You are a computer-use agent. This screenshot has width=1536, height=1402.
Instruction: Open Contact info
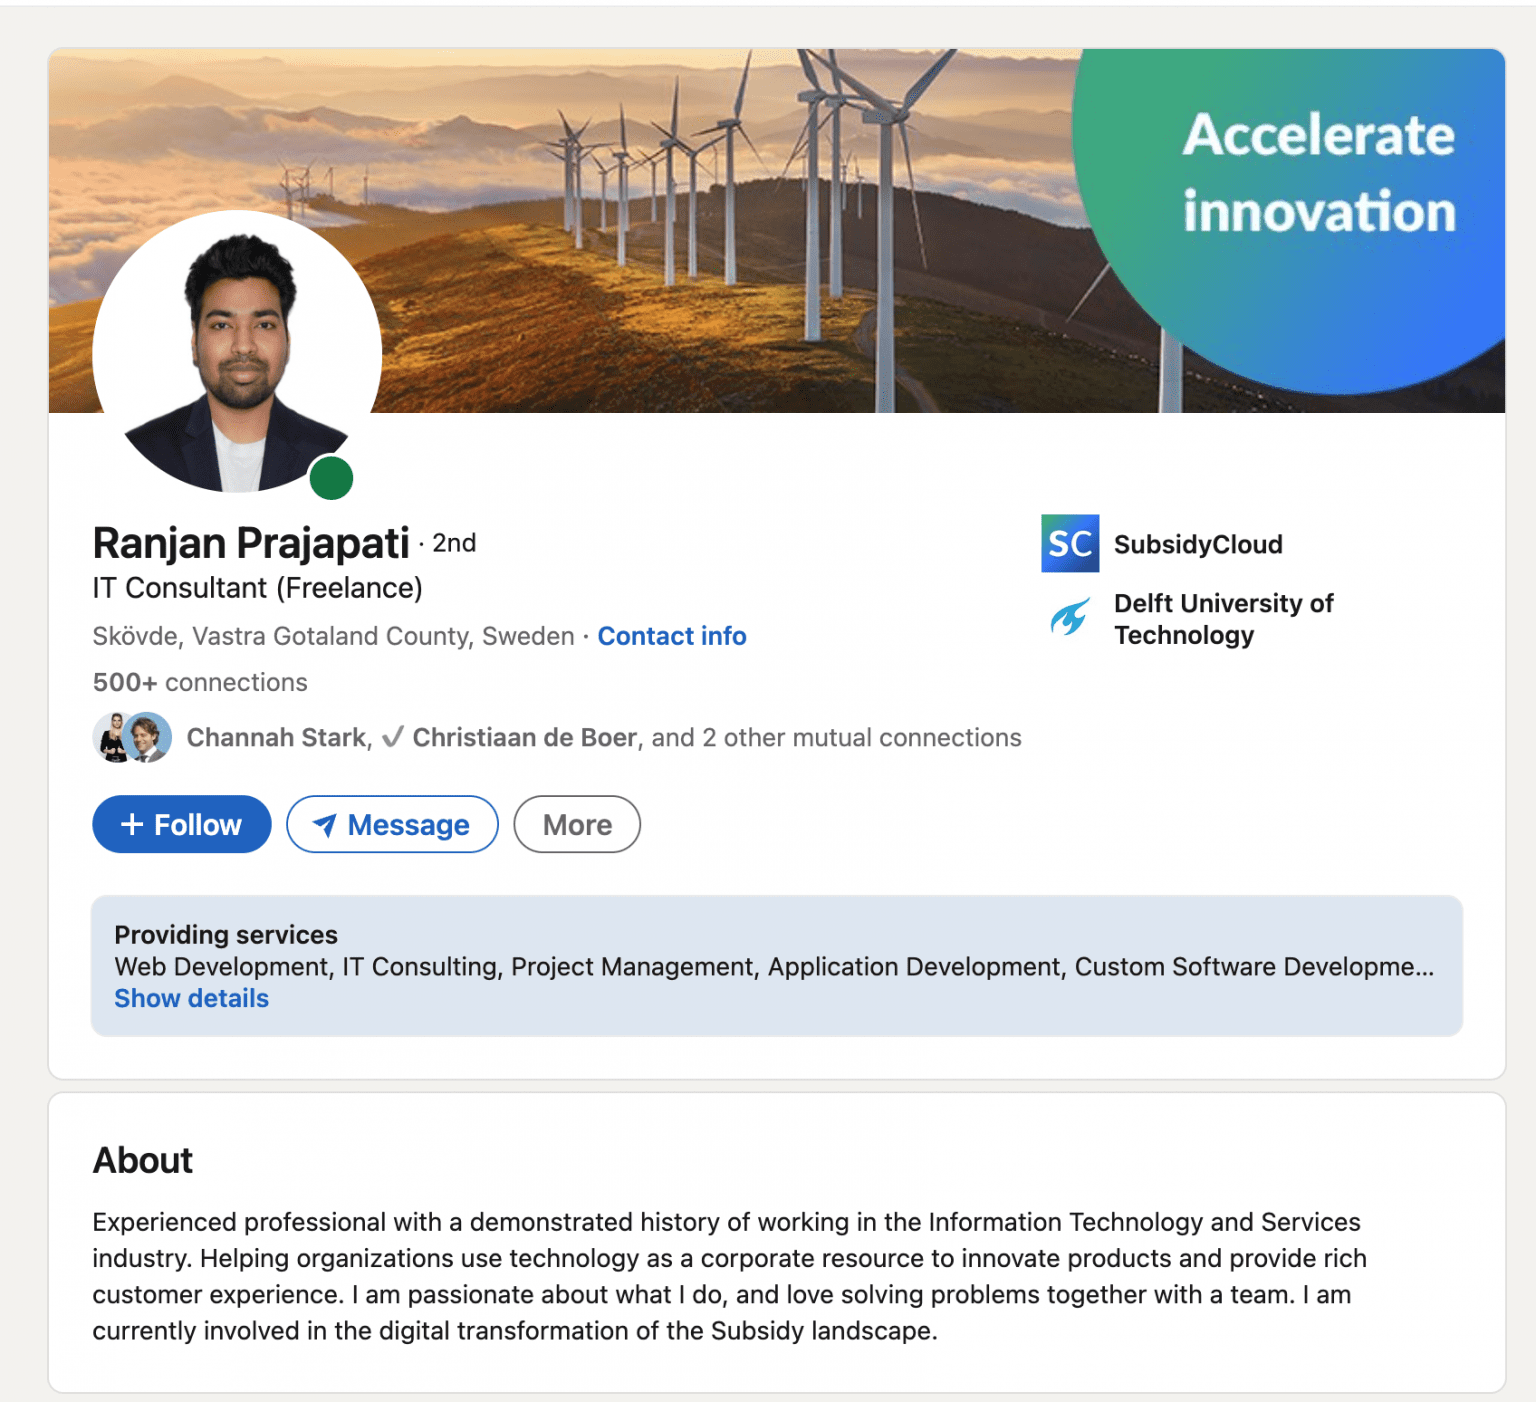[x=671, y=636]
